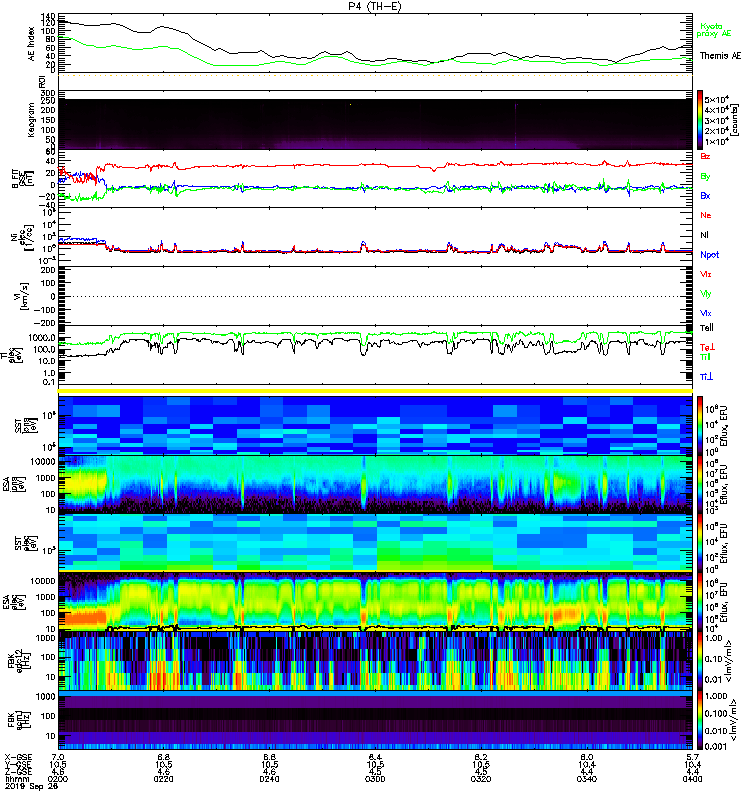Click the ESA ions Eflux color bar
750x800 pixels.
[700, 484]
